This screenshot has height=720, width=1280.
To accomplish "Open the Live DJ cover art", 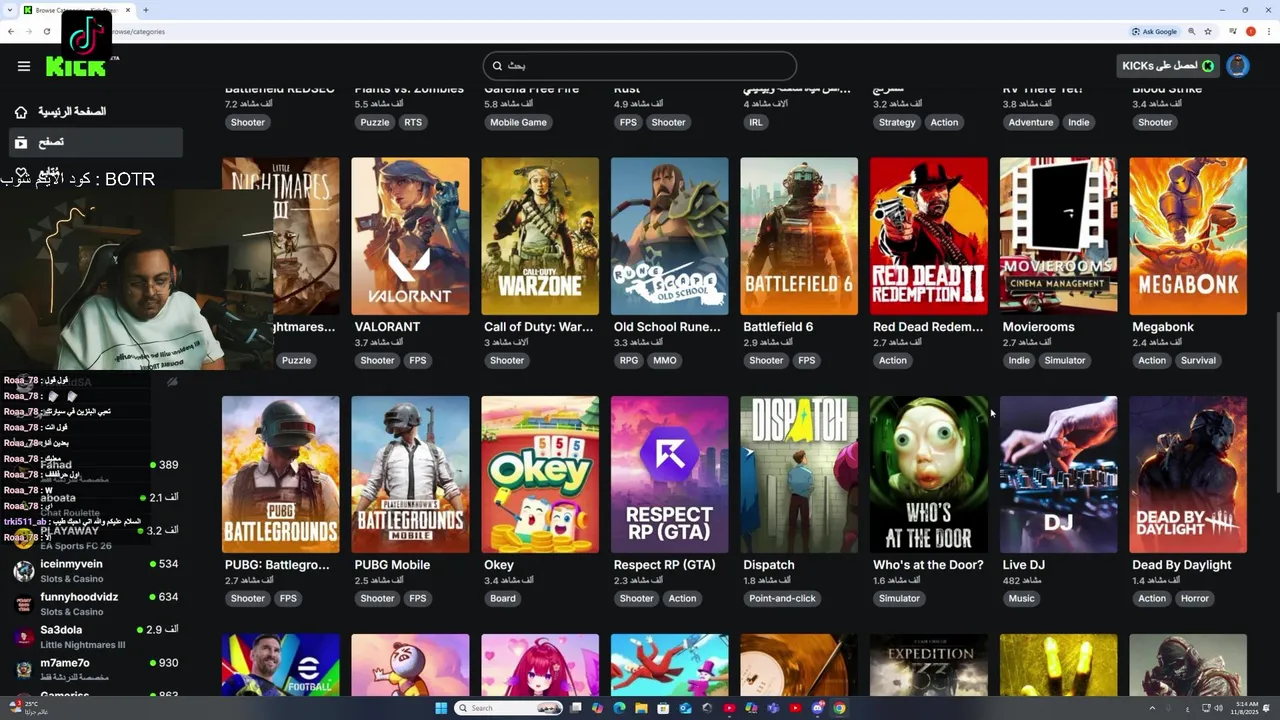I will pyautogui.click(x=1058, y=474).
